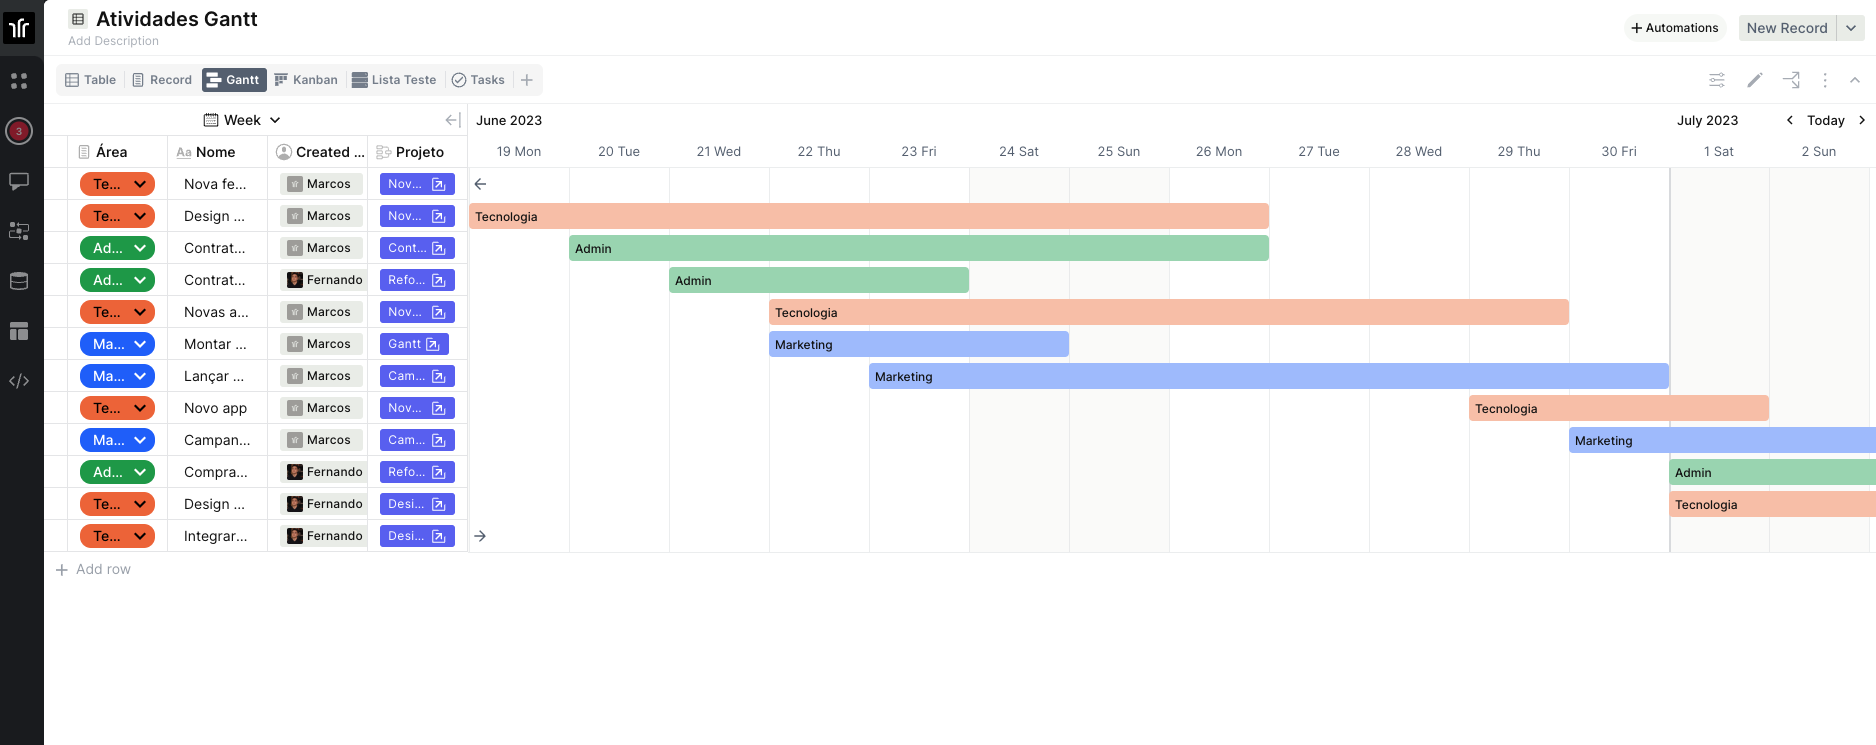Viewport: 1876px width, 745px height.
Task: Expand the New Record dropdown arrow
Action: click(x=1851, y=28)
